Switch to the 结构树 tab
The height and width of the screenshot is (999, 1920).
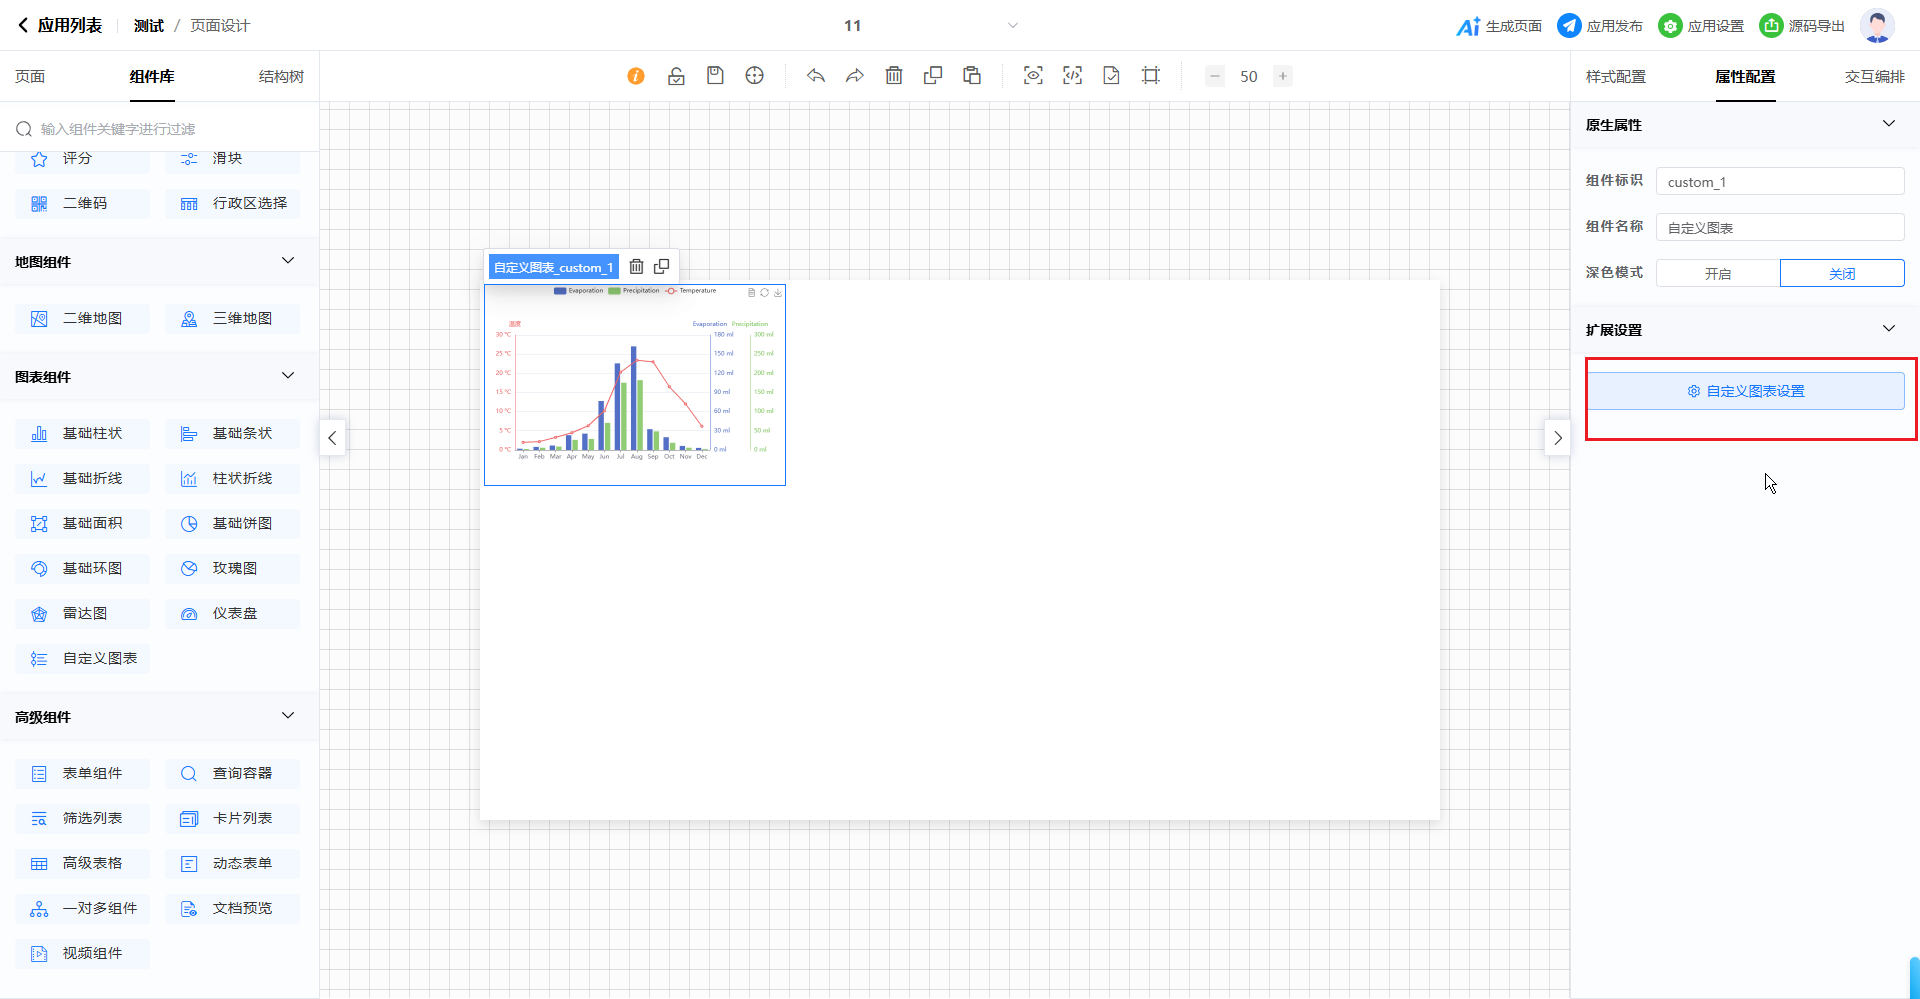281,77
